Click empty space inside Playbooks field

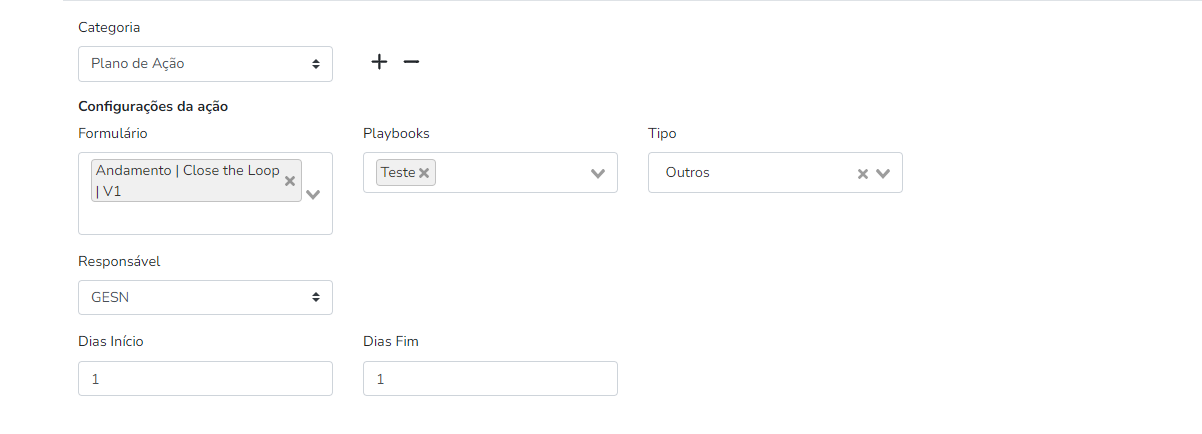coord(510,173)
